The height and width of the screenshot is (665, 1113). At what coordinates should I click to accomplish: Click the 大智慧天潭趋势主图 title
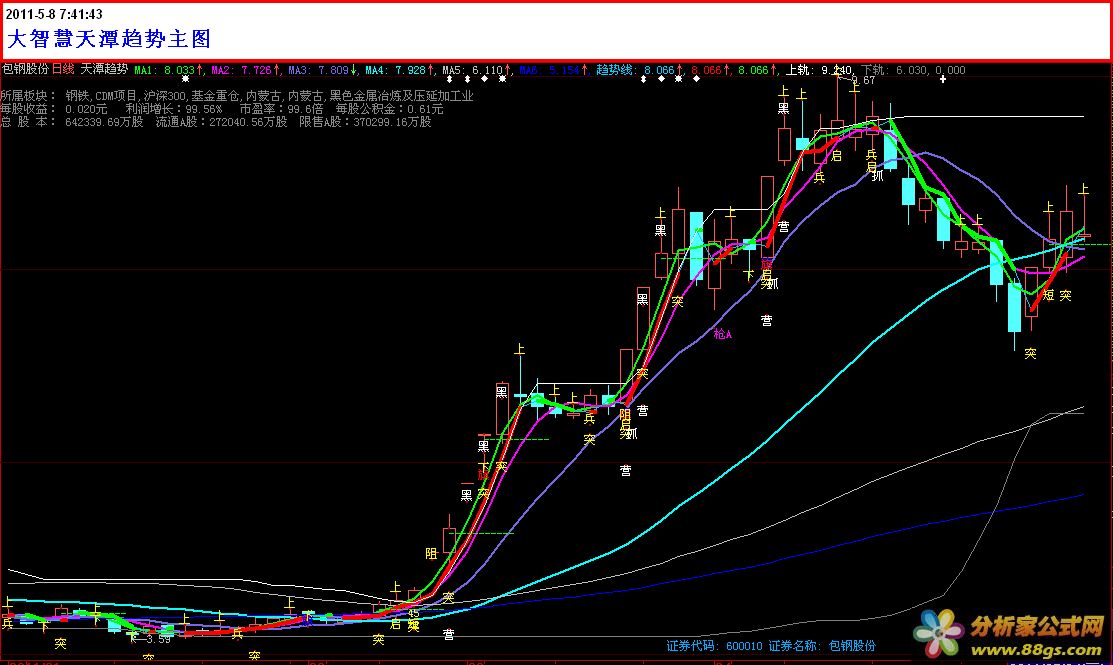tap(109, 38)
